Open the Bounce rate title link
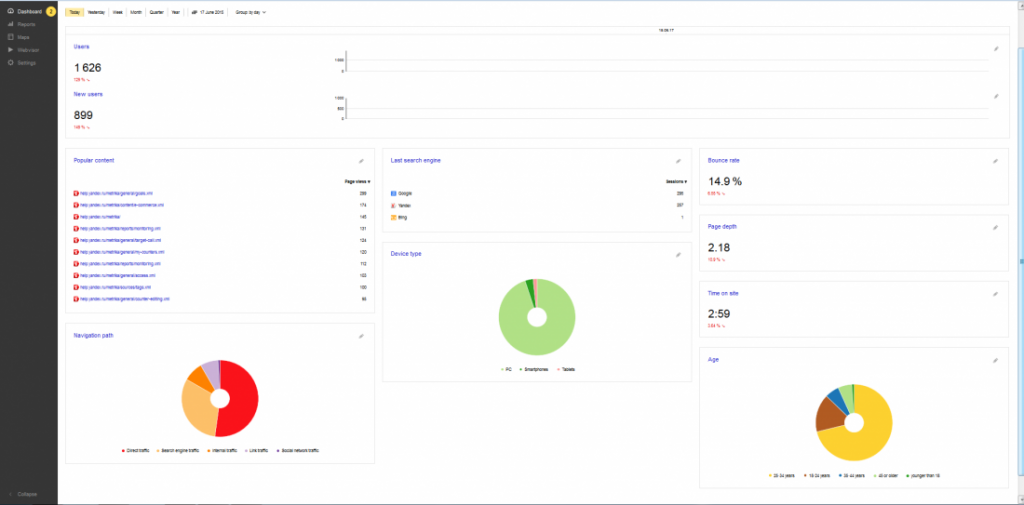This screenshot has width=1024, height=505. pyautogui.click(x=724, y=160)
